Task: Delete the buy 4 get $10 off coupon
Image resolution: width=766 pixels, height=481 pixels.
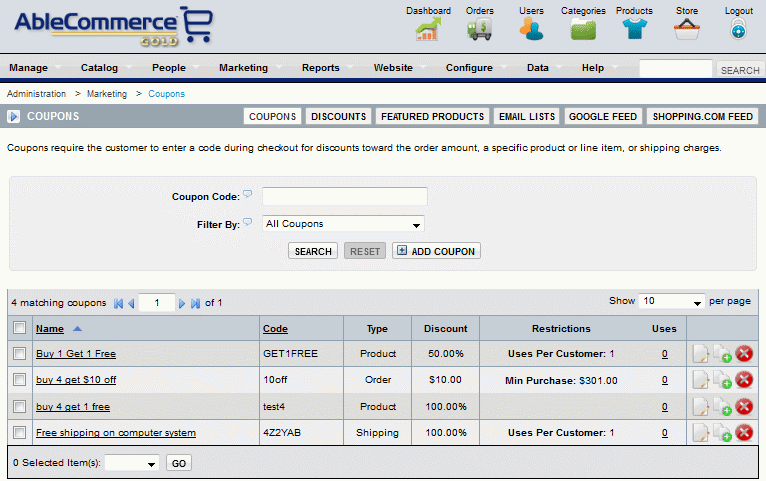Action: tap(744, 380)
